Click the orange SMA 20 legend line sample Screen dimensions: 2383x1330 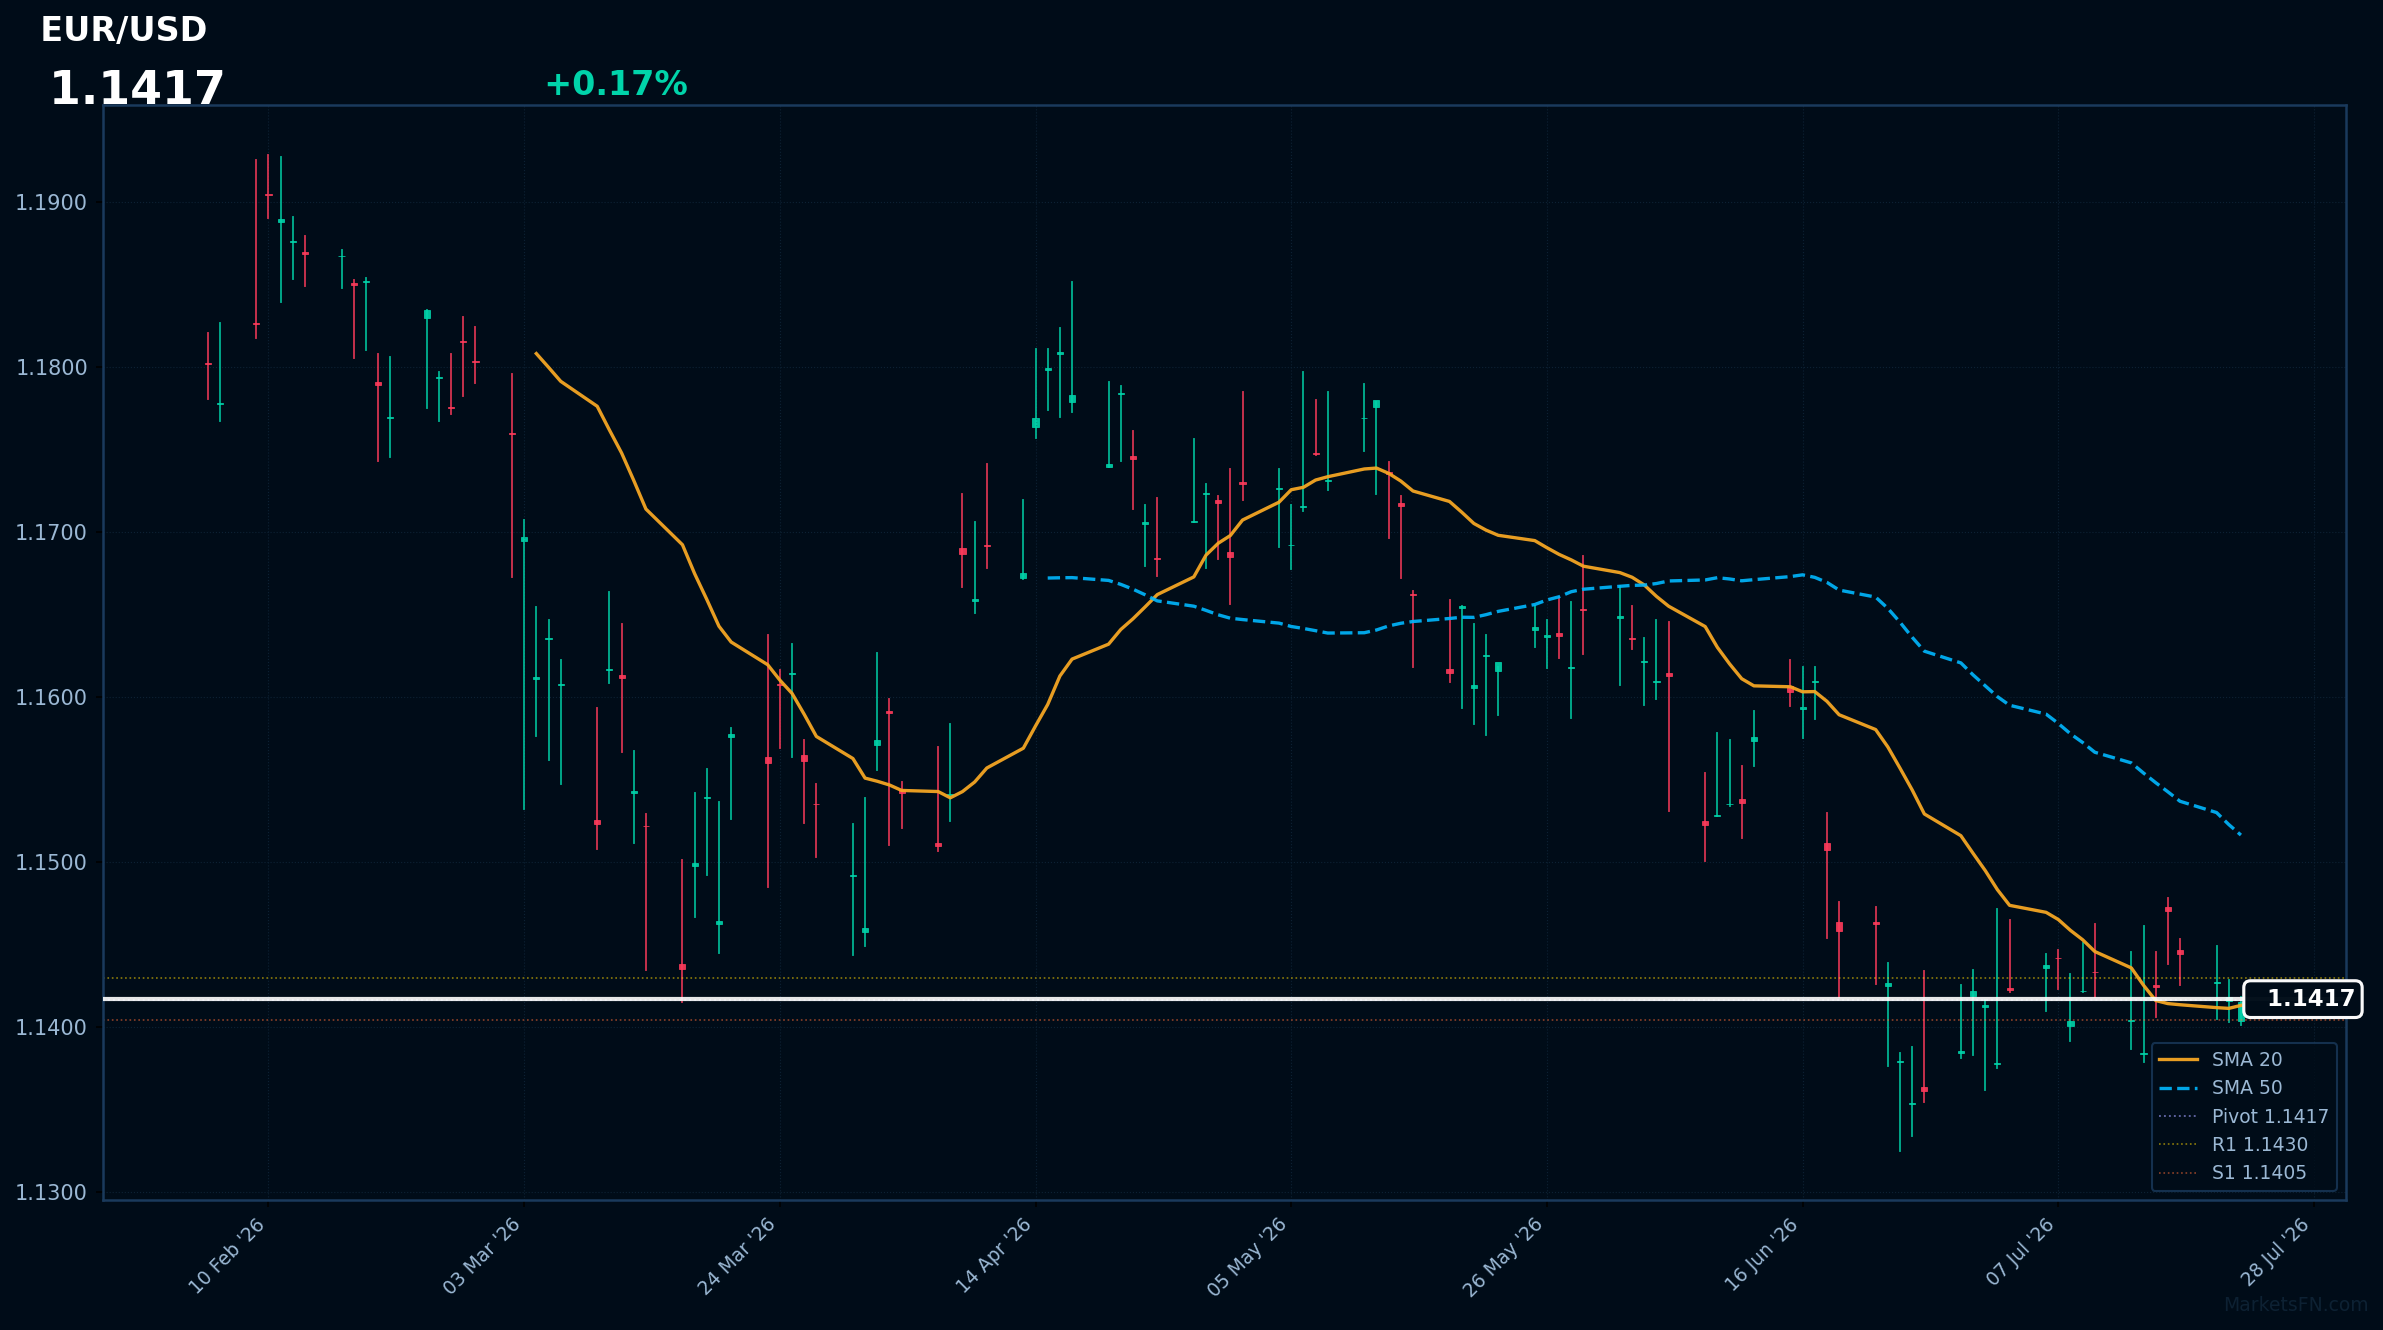pyautogui.click(x=2178, y=1059)
